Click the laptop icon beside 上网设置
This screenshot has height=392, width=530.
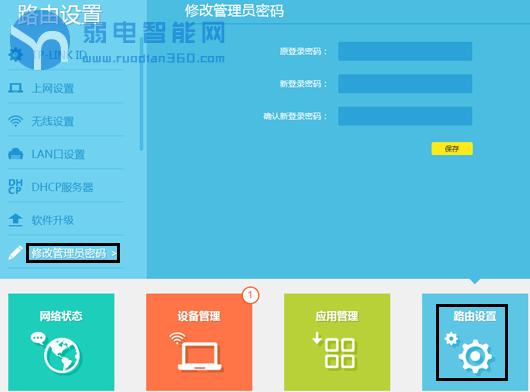[16, 88]
